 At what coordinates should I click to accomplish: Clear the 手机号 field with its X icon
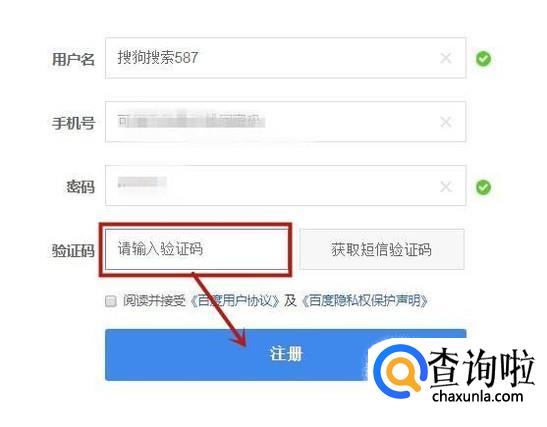click(446, 122)
